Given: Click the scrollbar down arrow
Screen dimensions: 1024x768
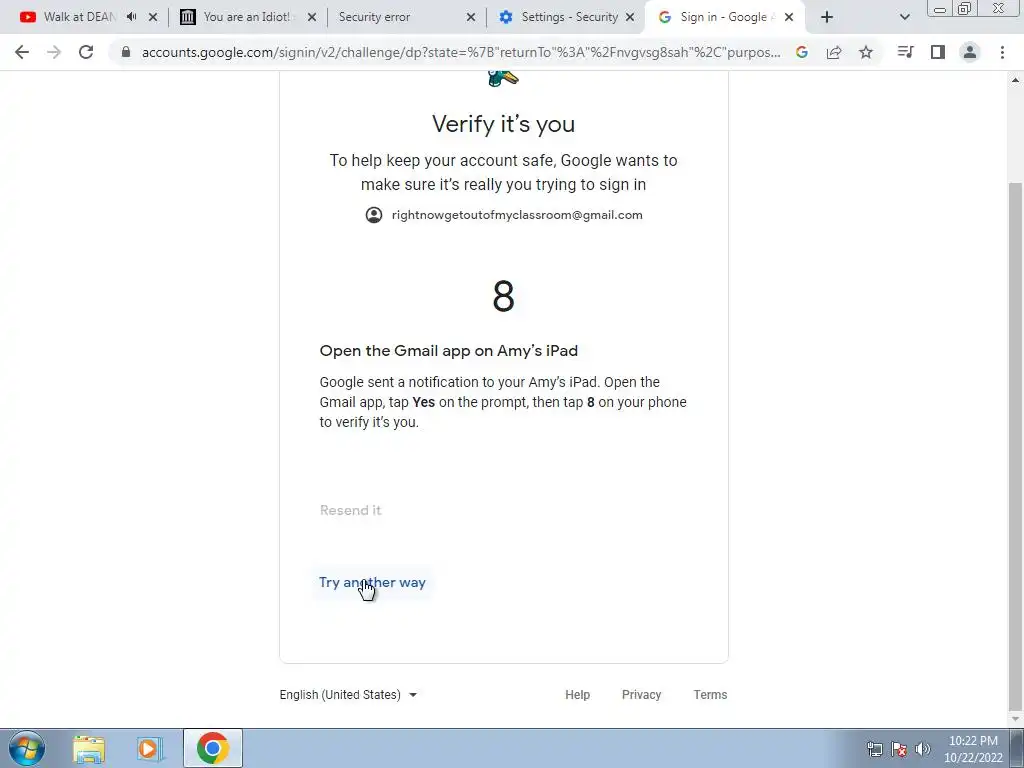Looking at the screenshot, I should (1015, 719).
